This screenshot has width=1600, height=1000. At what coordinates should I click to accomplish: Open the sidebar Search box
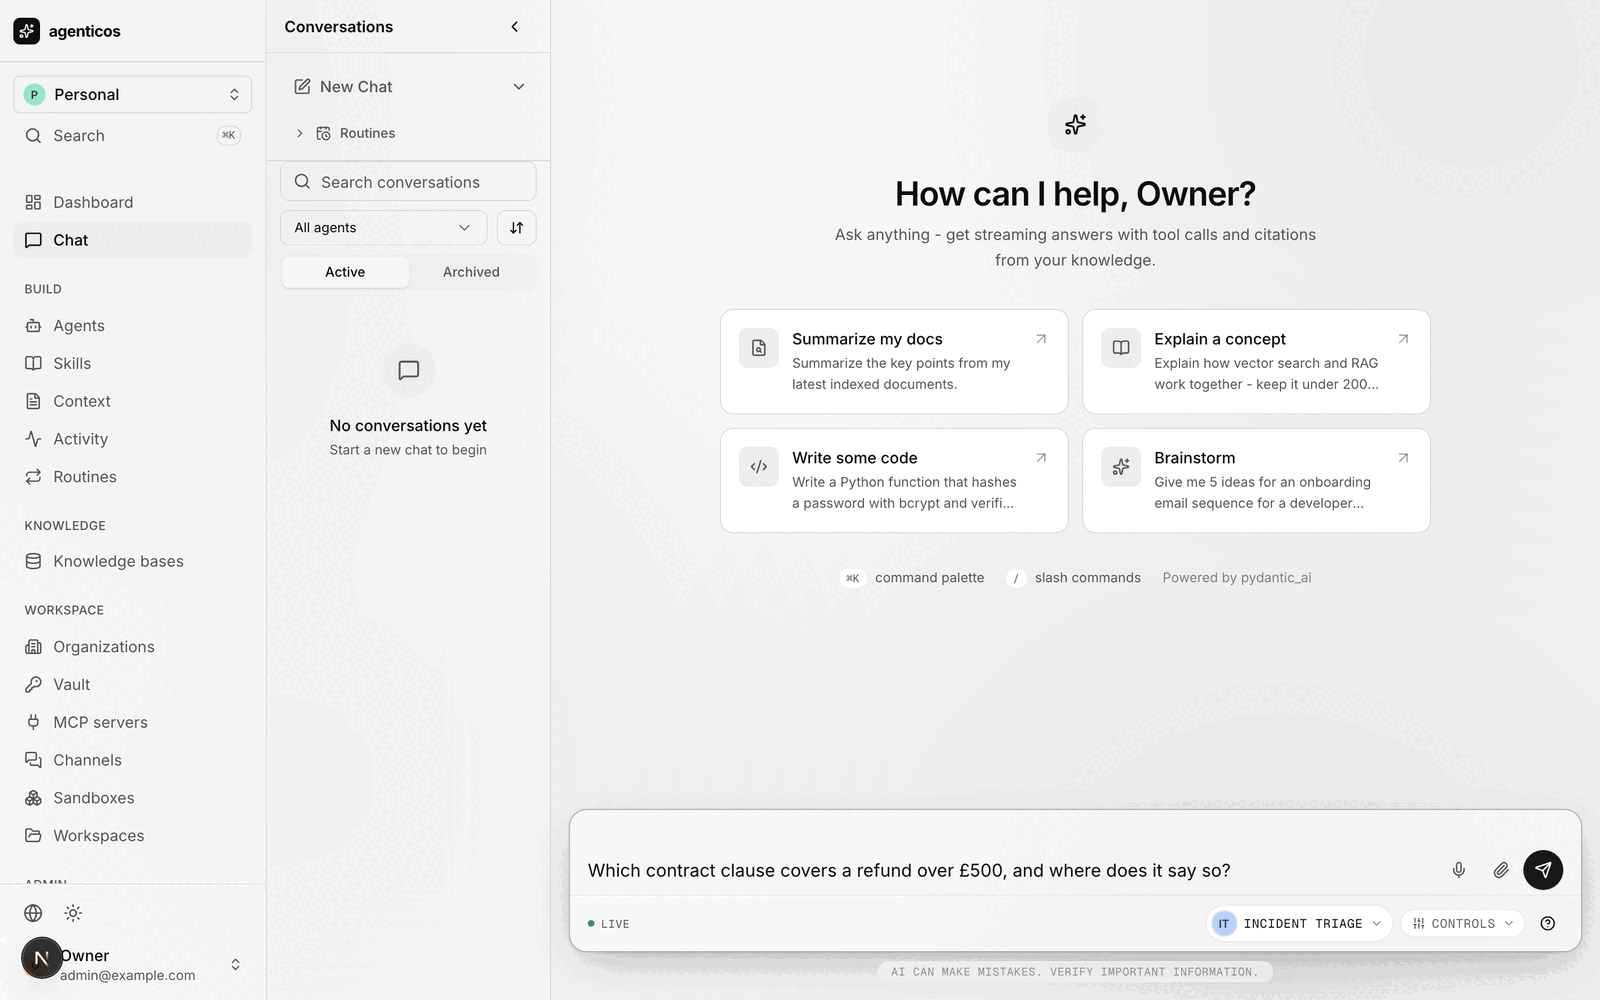click(133, 135)
